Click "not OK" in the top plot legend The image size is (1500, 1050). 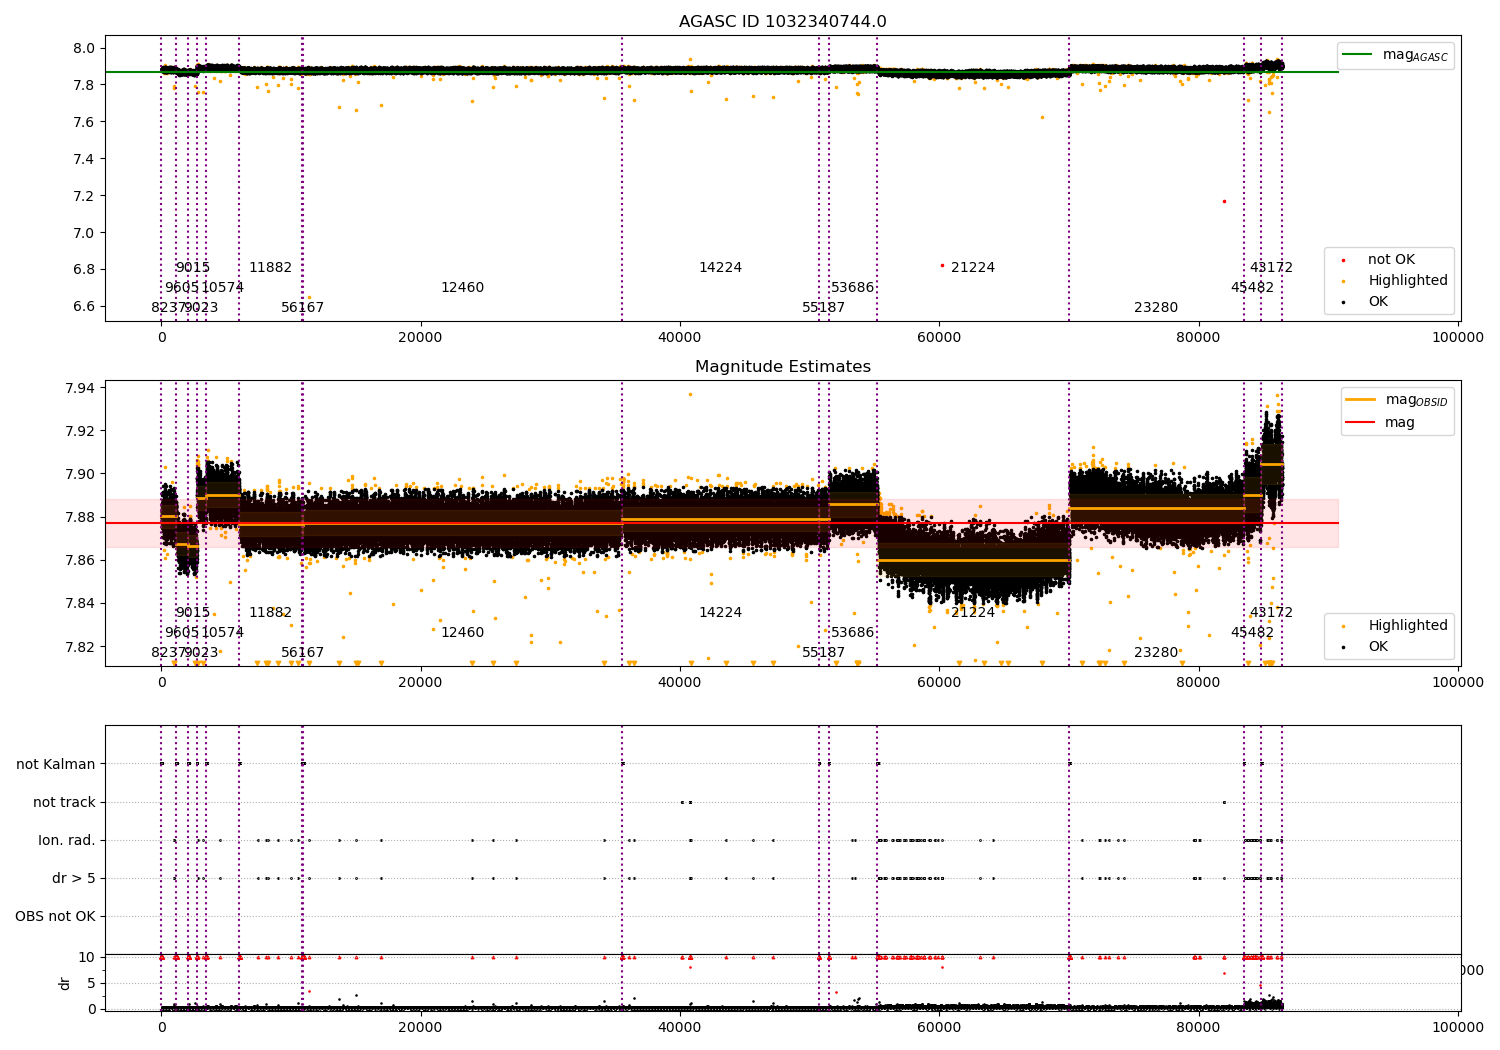coord(1391,260)
